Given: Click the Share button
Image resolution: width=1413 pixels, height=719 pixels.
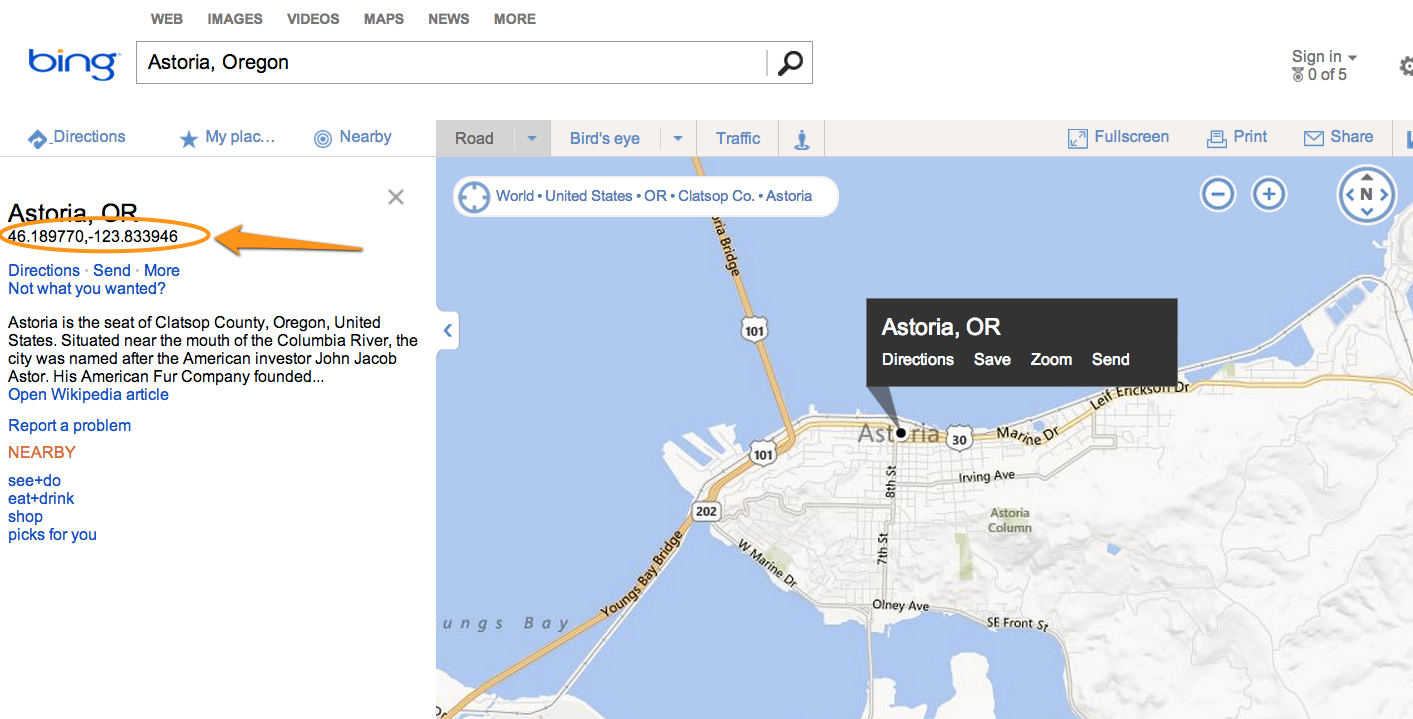Looking at the screenshot, I should (x=1338, y=138).
